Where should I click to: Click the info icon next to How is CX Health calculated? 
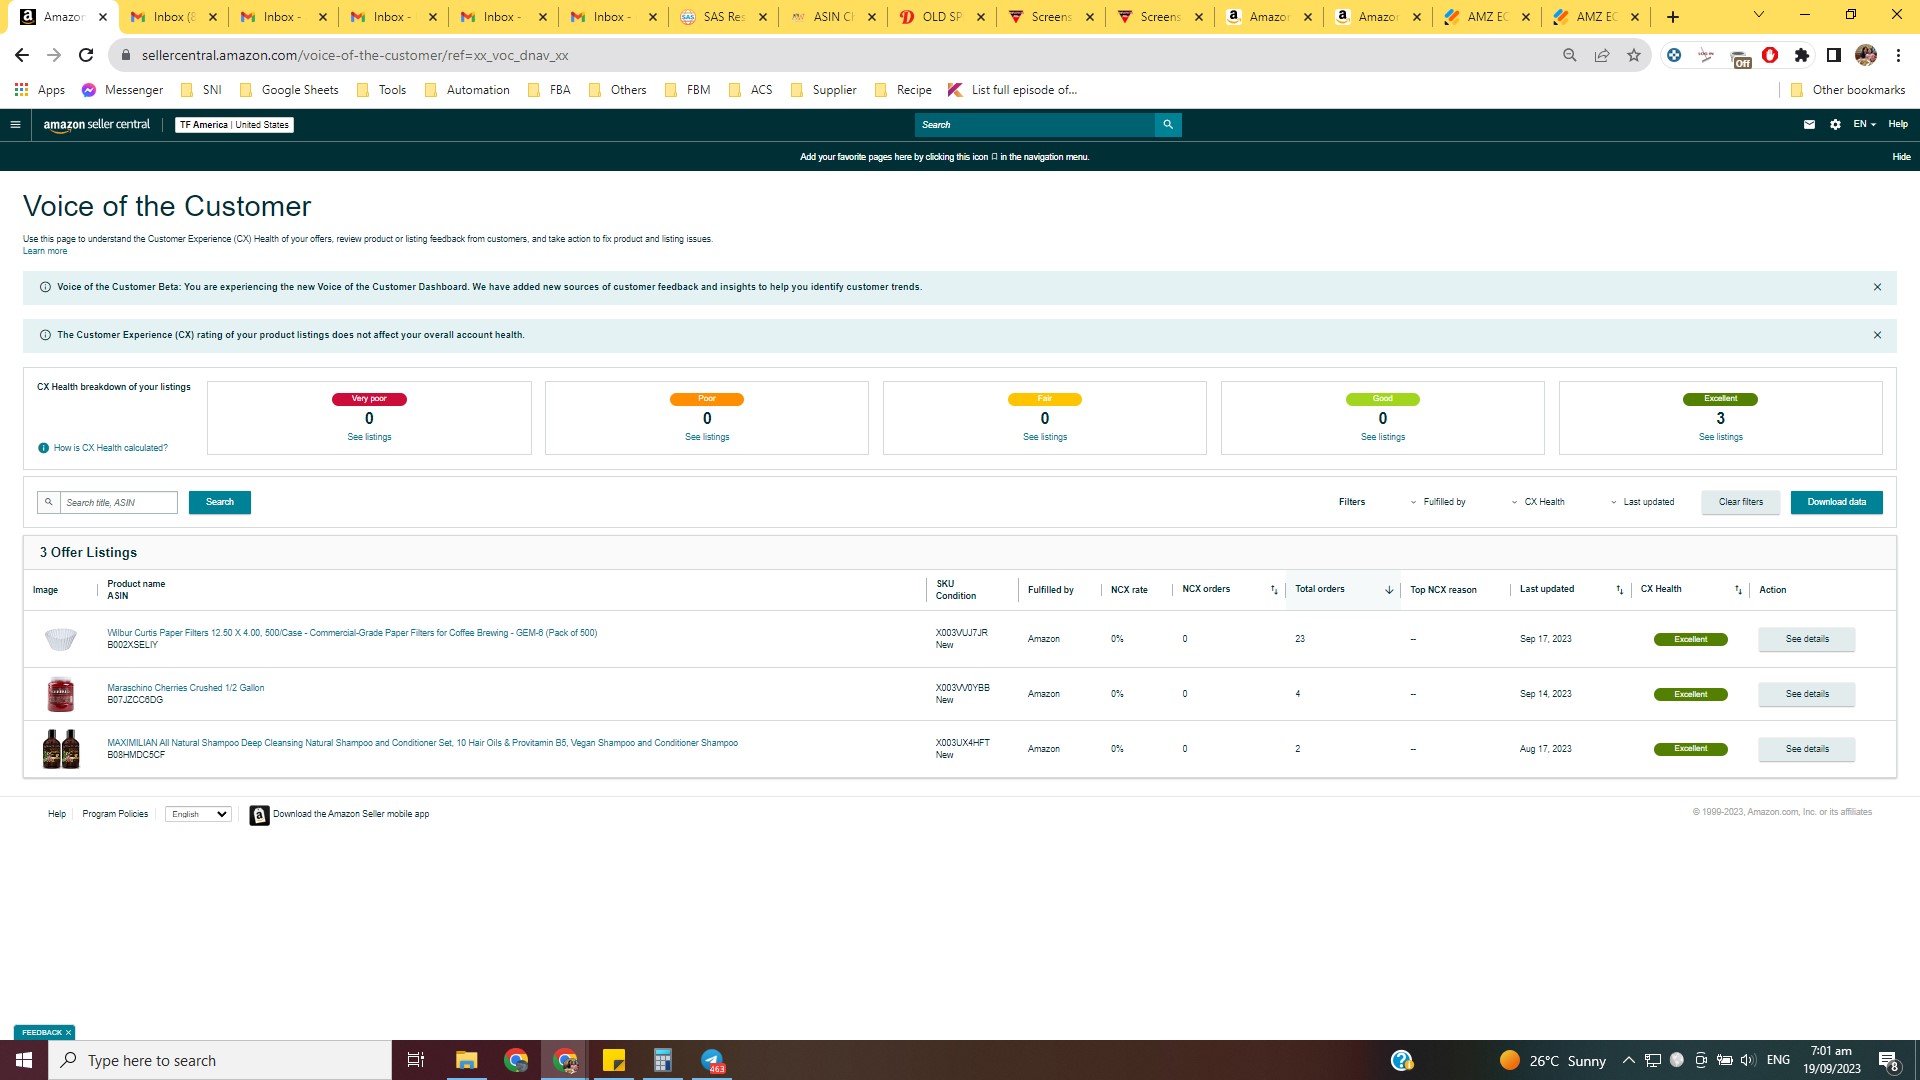click(x=43, y=448)
